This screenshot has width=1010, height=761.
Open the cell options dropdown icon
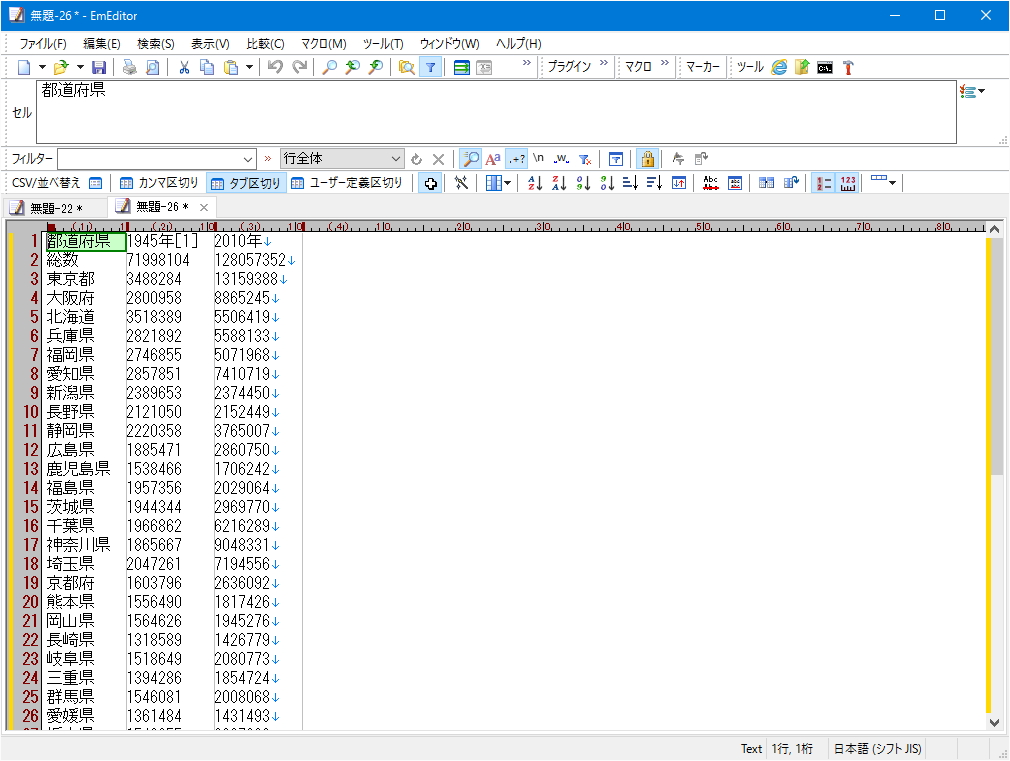972,92
